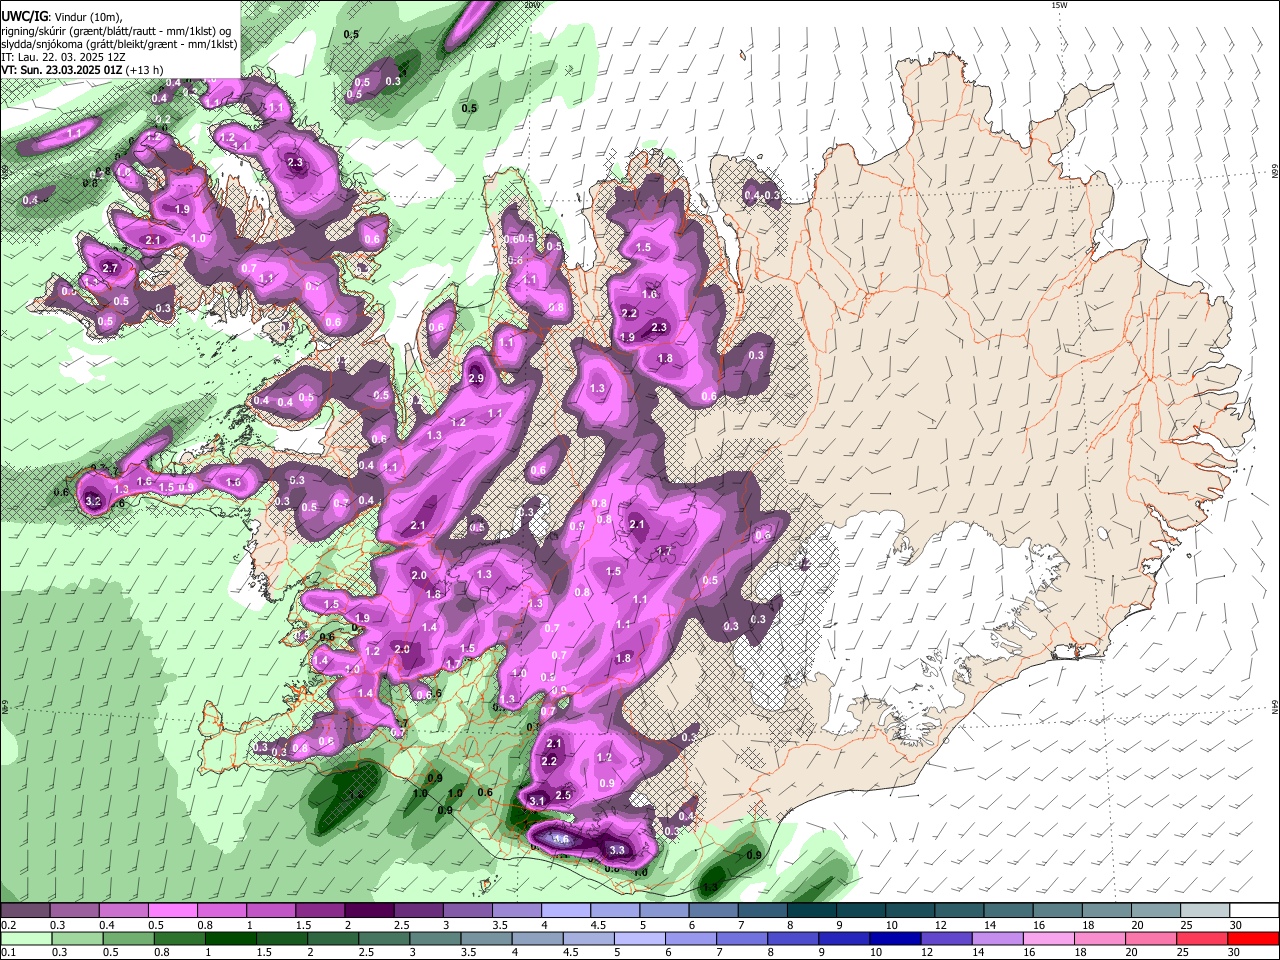Image resolution: width=1280 pixels, height=960 pixels.
Task: Pick the gray-green 3 swatch, lower legend row
Action: pos(435,938)
